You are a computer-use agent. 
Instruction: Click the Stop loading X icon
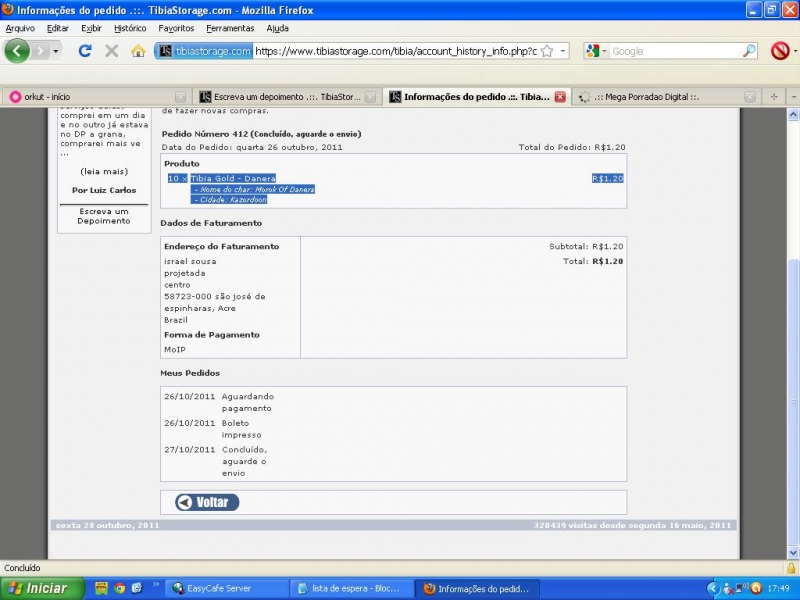pyautogui.click(x=111, y=51)
